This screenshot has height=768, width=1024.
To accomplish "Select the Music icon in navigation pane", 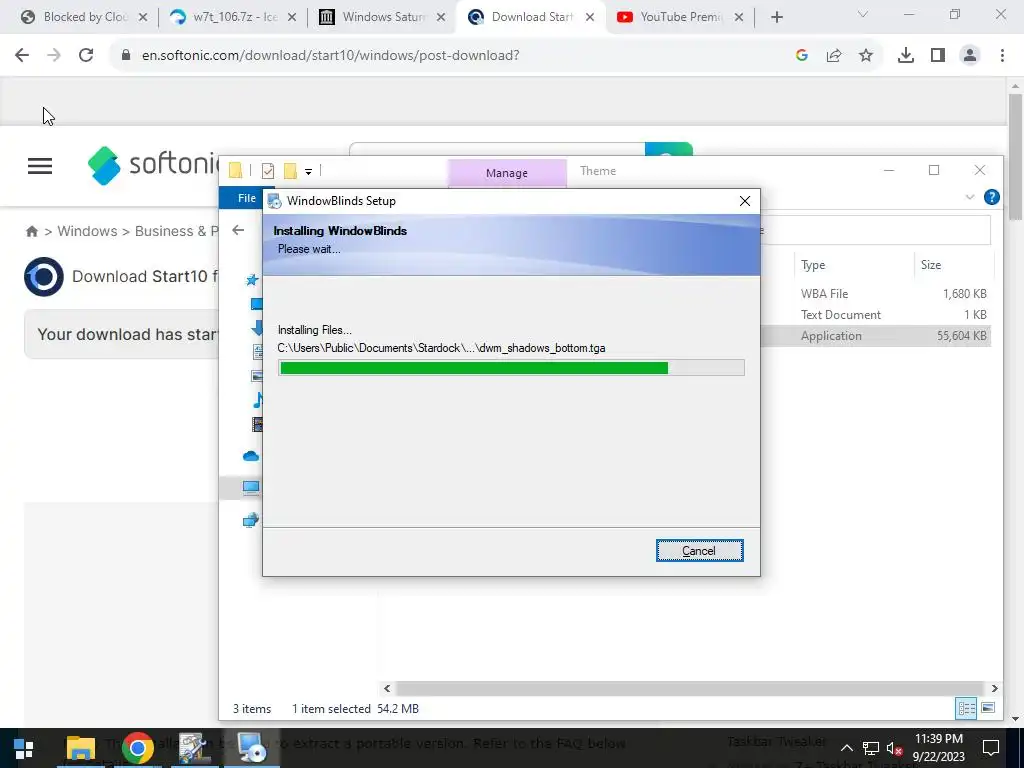I will pyautogui.click(x=258, y=400).
